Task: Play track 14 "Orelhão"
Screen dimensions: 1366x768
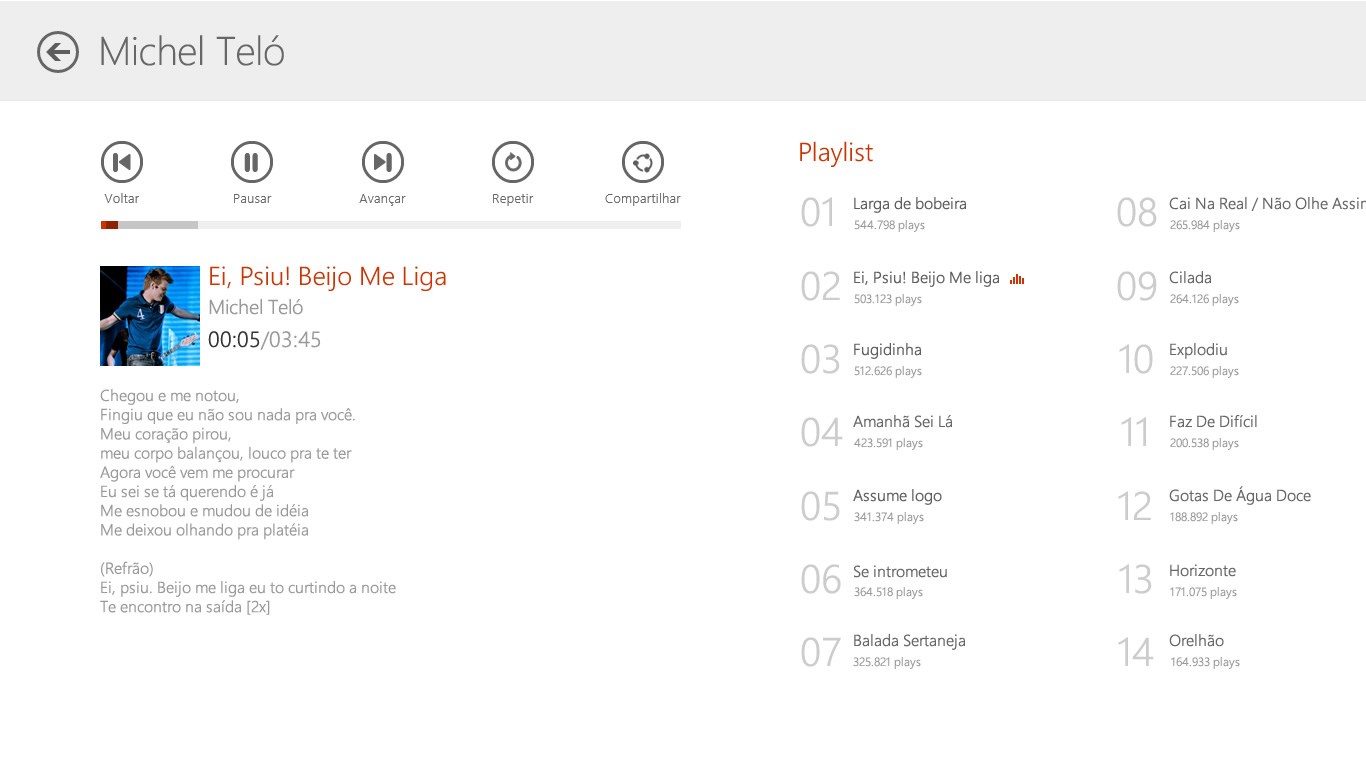Action: (x=1196, y=641)
